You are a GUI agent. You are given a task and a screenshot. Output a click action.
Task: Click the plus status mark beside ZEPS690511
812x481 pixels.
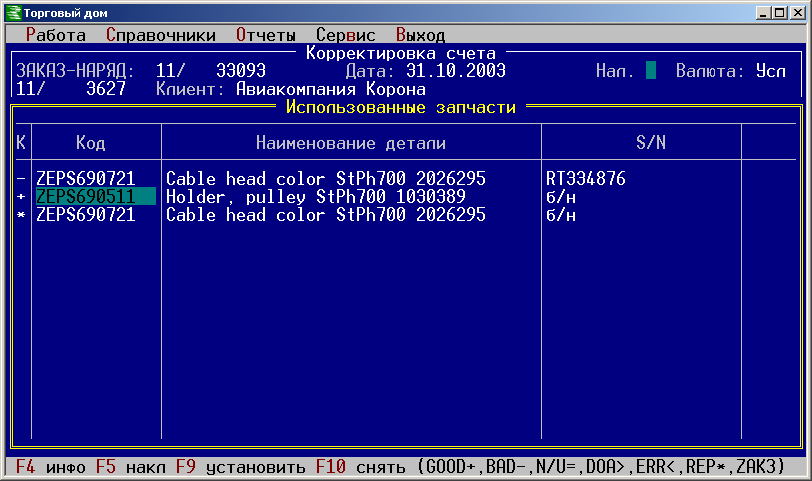tap(21, 197)
